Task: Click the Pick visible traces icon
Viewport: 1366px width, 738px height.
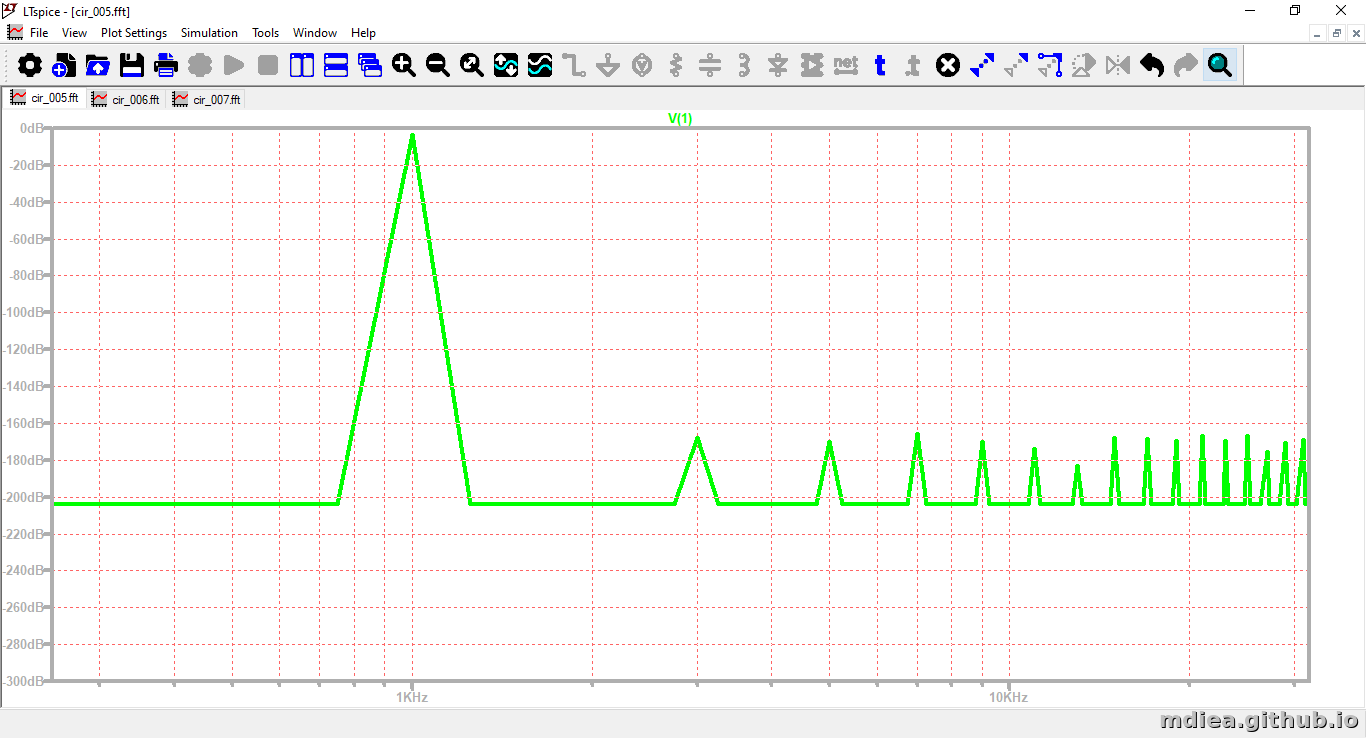Action: point(540,66)
